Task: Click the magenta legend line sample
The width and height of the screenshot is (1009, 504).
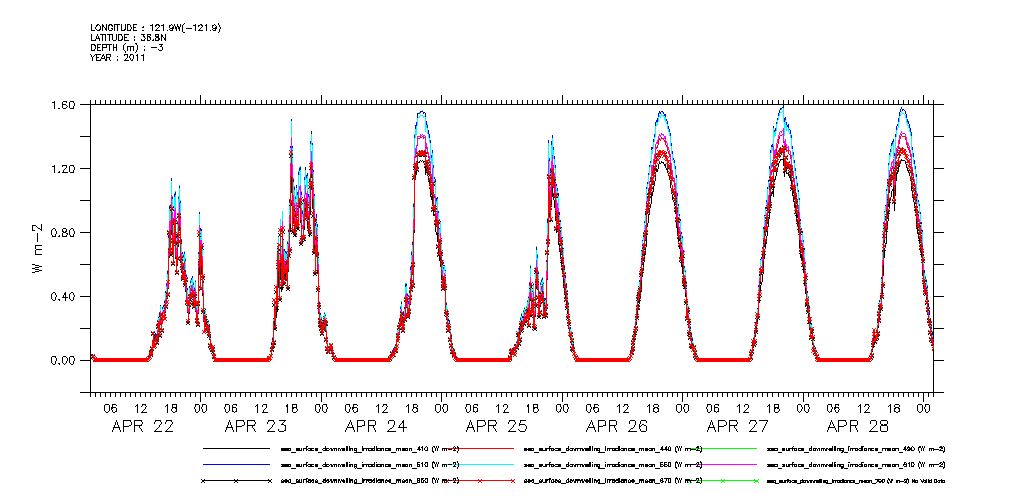Action: pos(723,464)
